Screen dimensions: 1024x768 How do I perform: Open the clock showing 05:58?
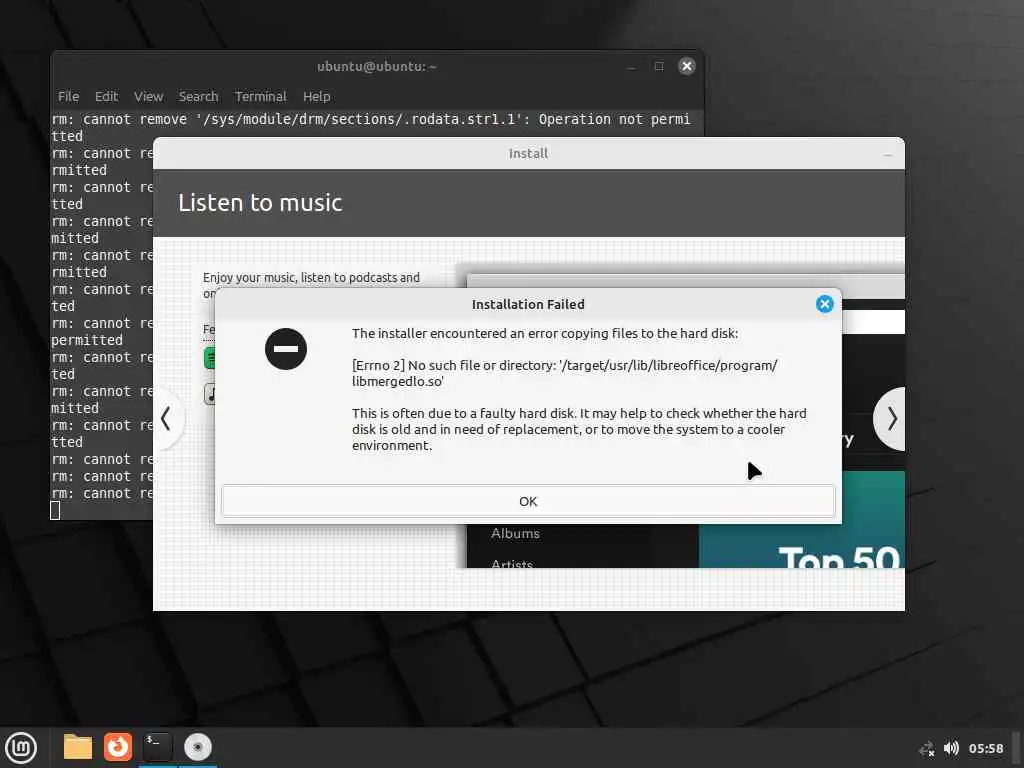tap(985, 748)
